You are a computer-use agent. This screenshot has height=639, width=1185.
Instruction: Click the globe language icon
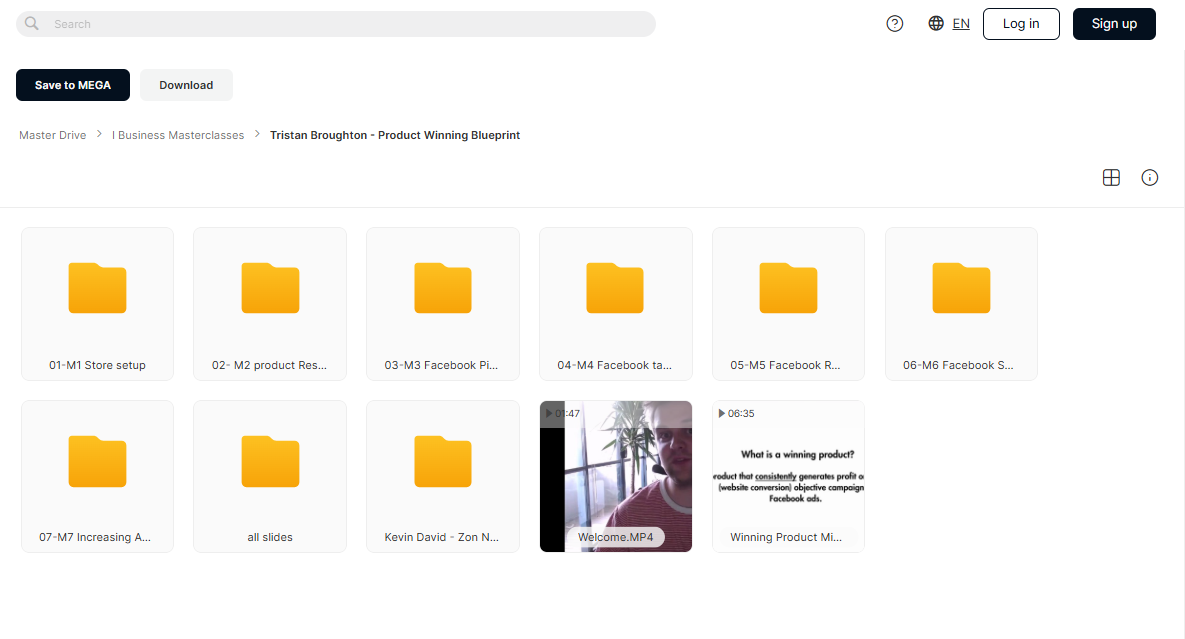tap(936, 23)
